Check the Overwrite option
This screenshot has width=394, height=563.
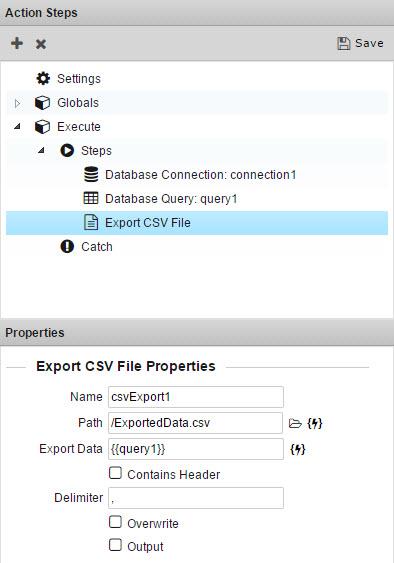[x=115, y=522]
